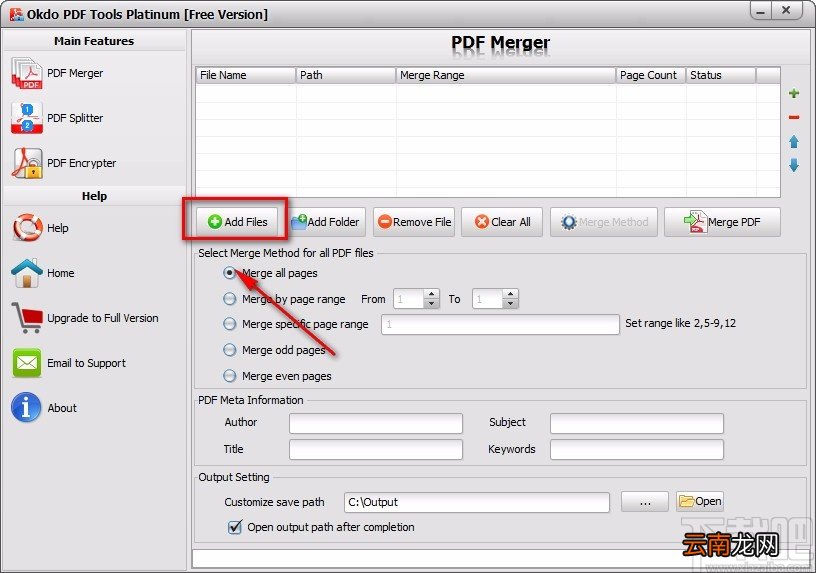The image size is (816, 573).
Task: Open the PDF Encrypter feature icon
Action: click(27, 163)
